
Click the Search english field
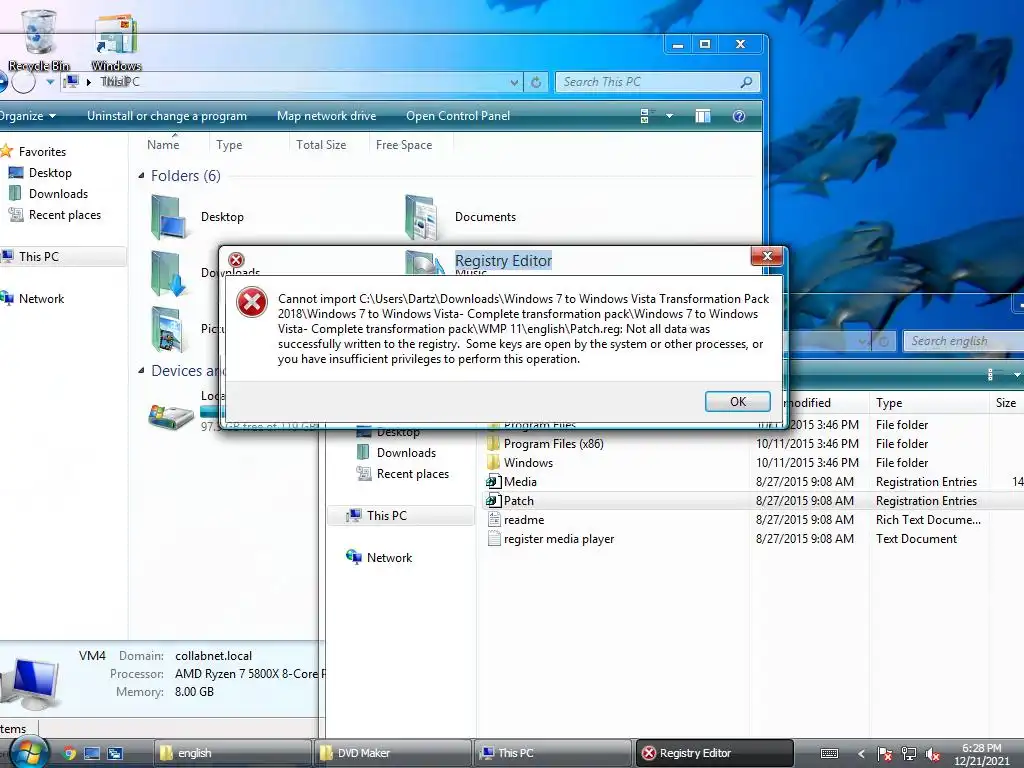pyautogui.click(x=963, y=341)
